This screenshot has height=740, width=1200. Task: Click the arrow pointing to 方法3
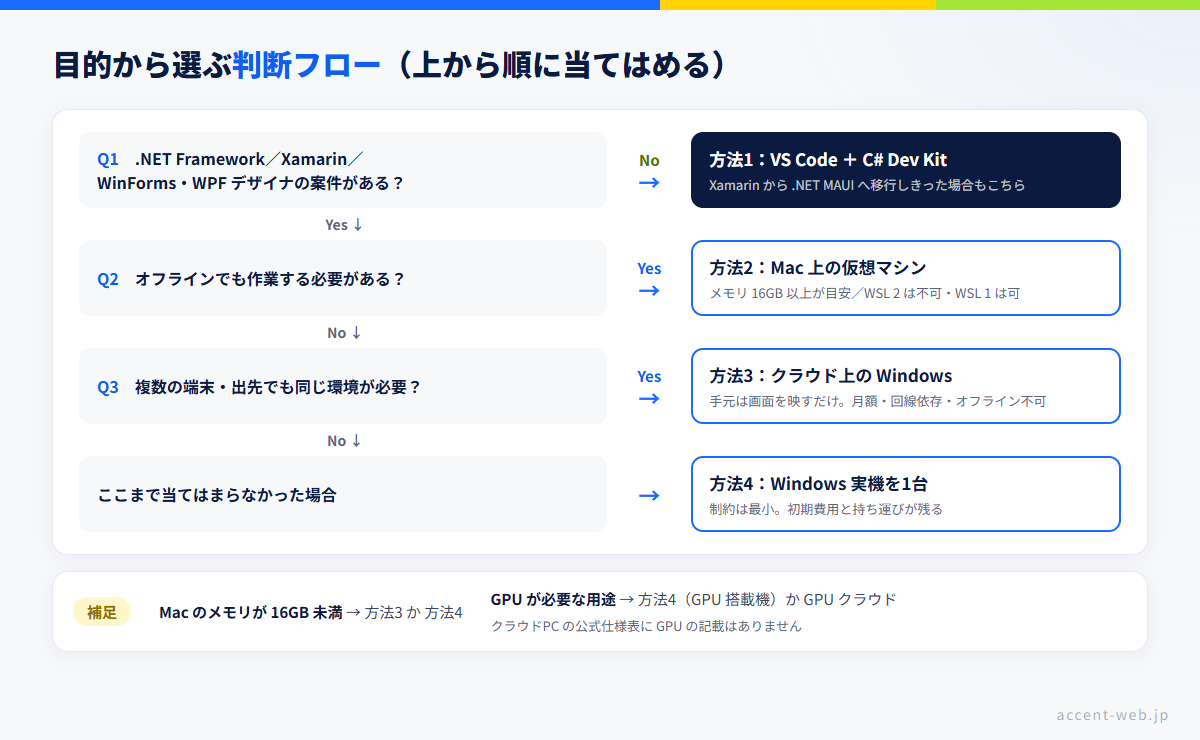pos(649,399)
